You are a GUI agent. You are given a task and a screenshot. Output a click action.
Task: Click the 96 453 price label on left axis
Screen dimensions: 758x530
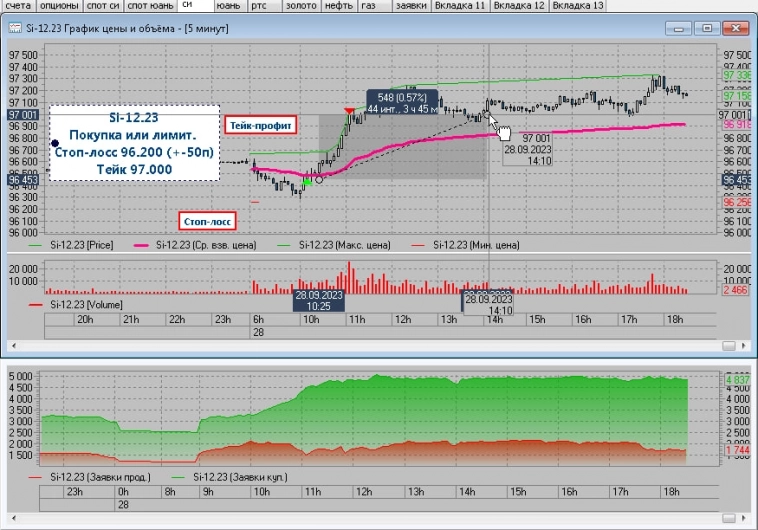(x=23, y=180)
